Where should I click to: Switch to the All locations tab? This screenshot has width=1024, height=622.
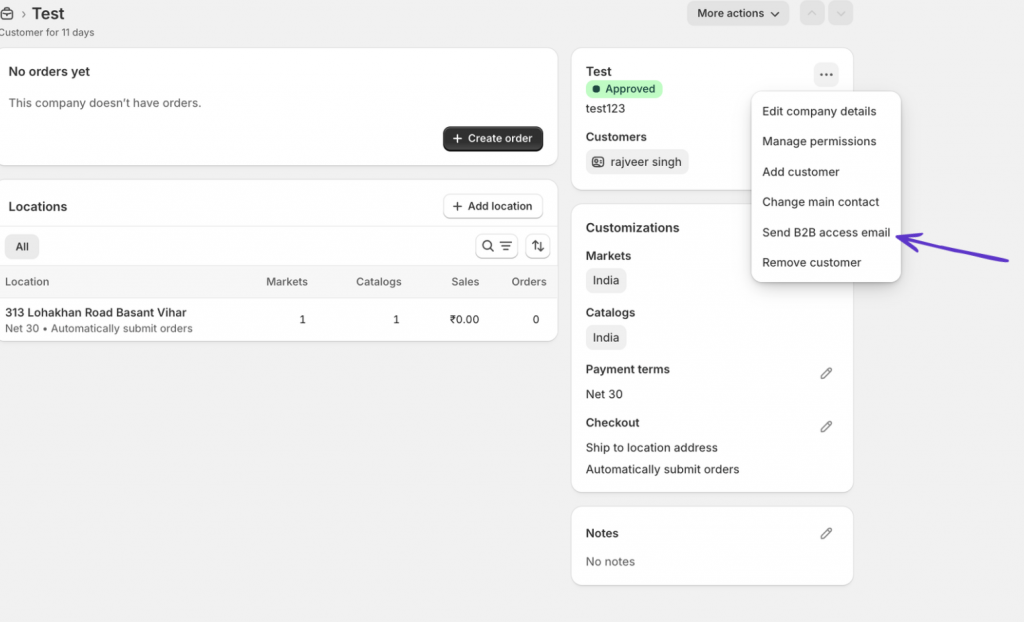pos(22,246)
